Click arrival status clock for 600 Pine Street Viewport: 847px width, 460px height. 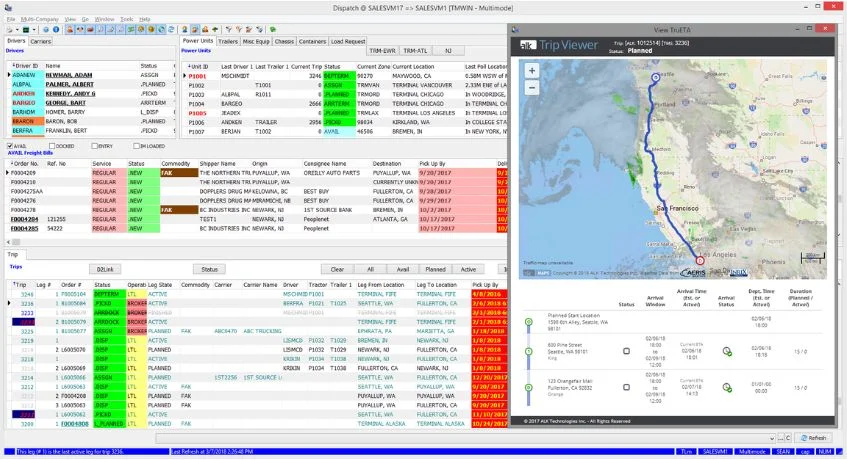pyautogui.click(x=727, y=351)
